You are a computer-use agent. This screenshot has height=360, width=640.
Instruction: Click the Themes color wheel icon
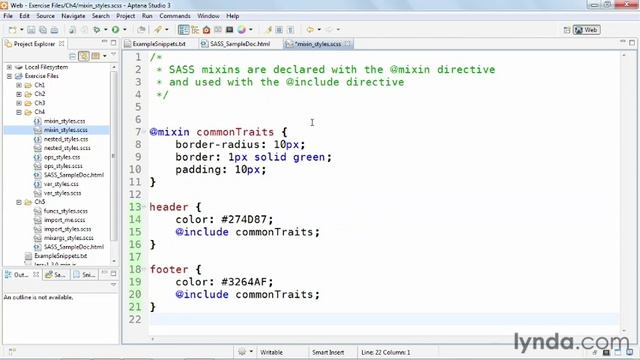pyautogui.click(x=242, y=29)
